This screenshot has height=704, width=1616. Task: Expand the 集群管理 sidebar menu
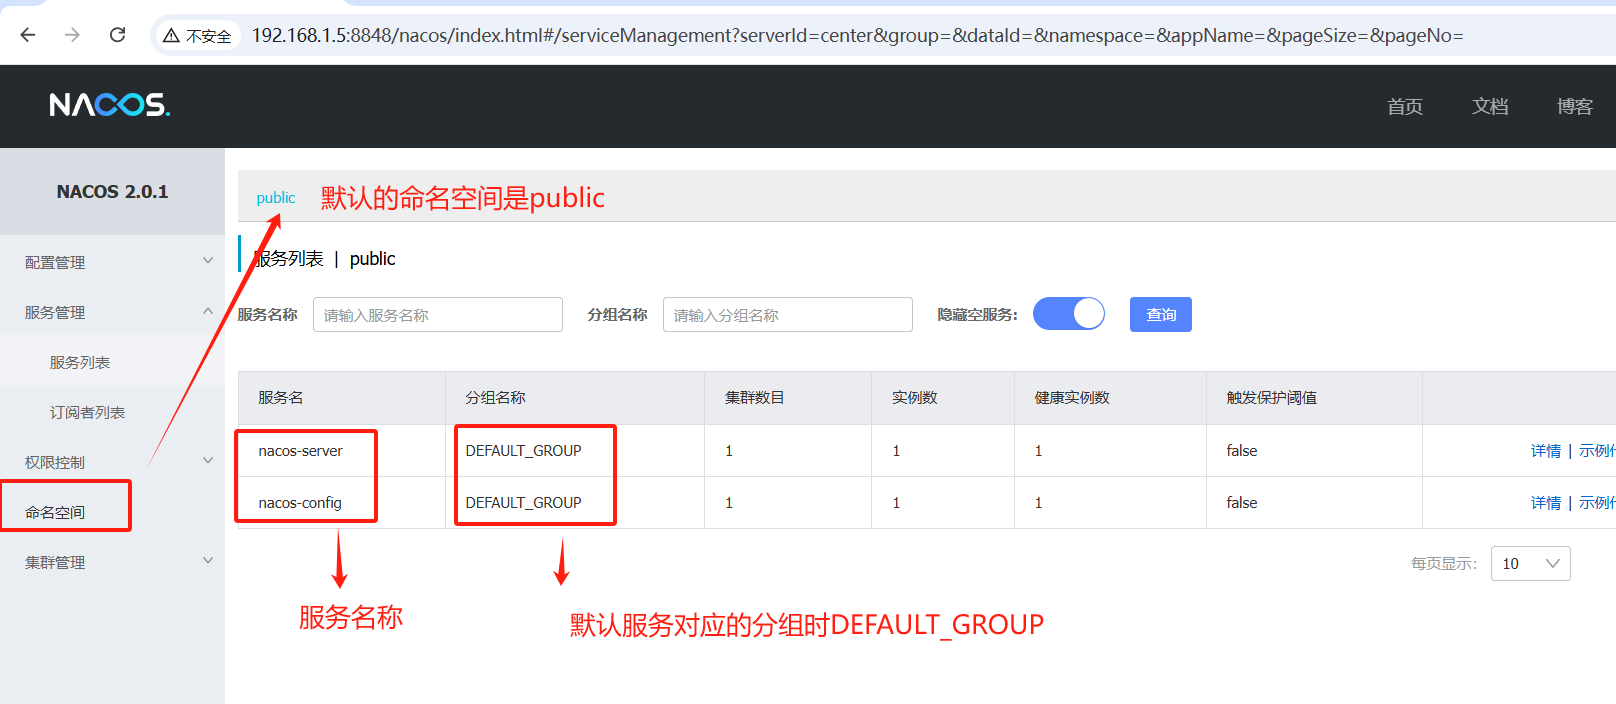pos(112,561)
